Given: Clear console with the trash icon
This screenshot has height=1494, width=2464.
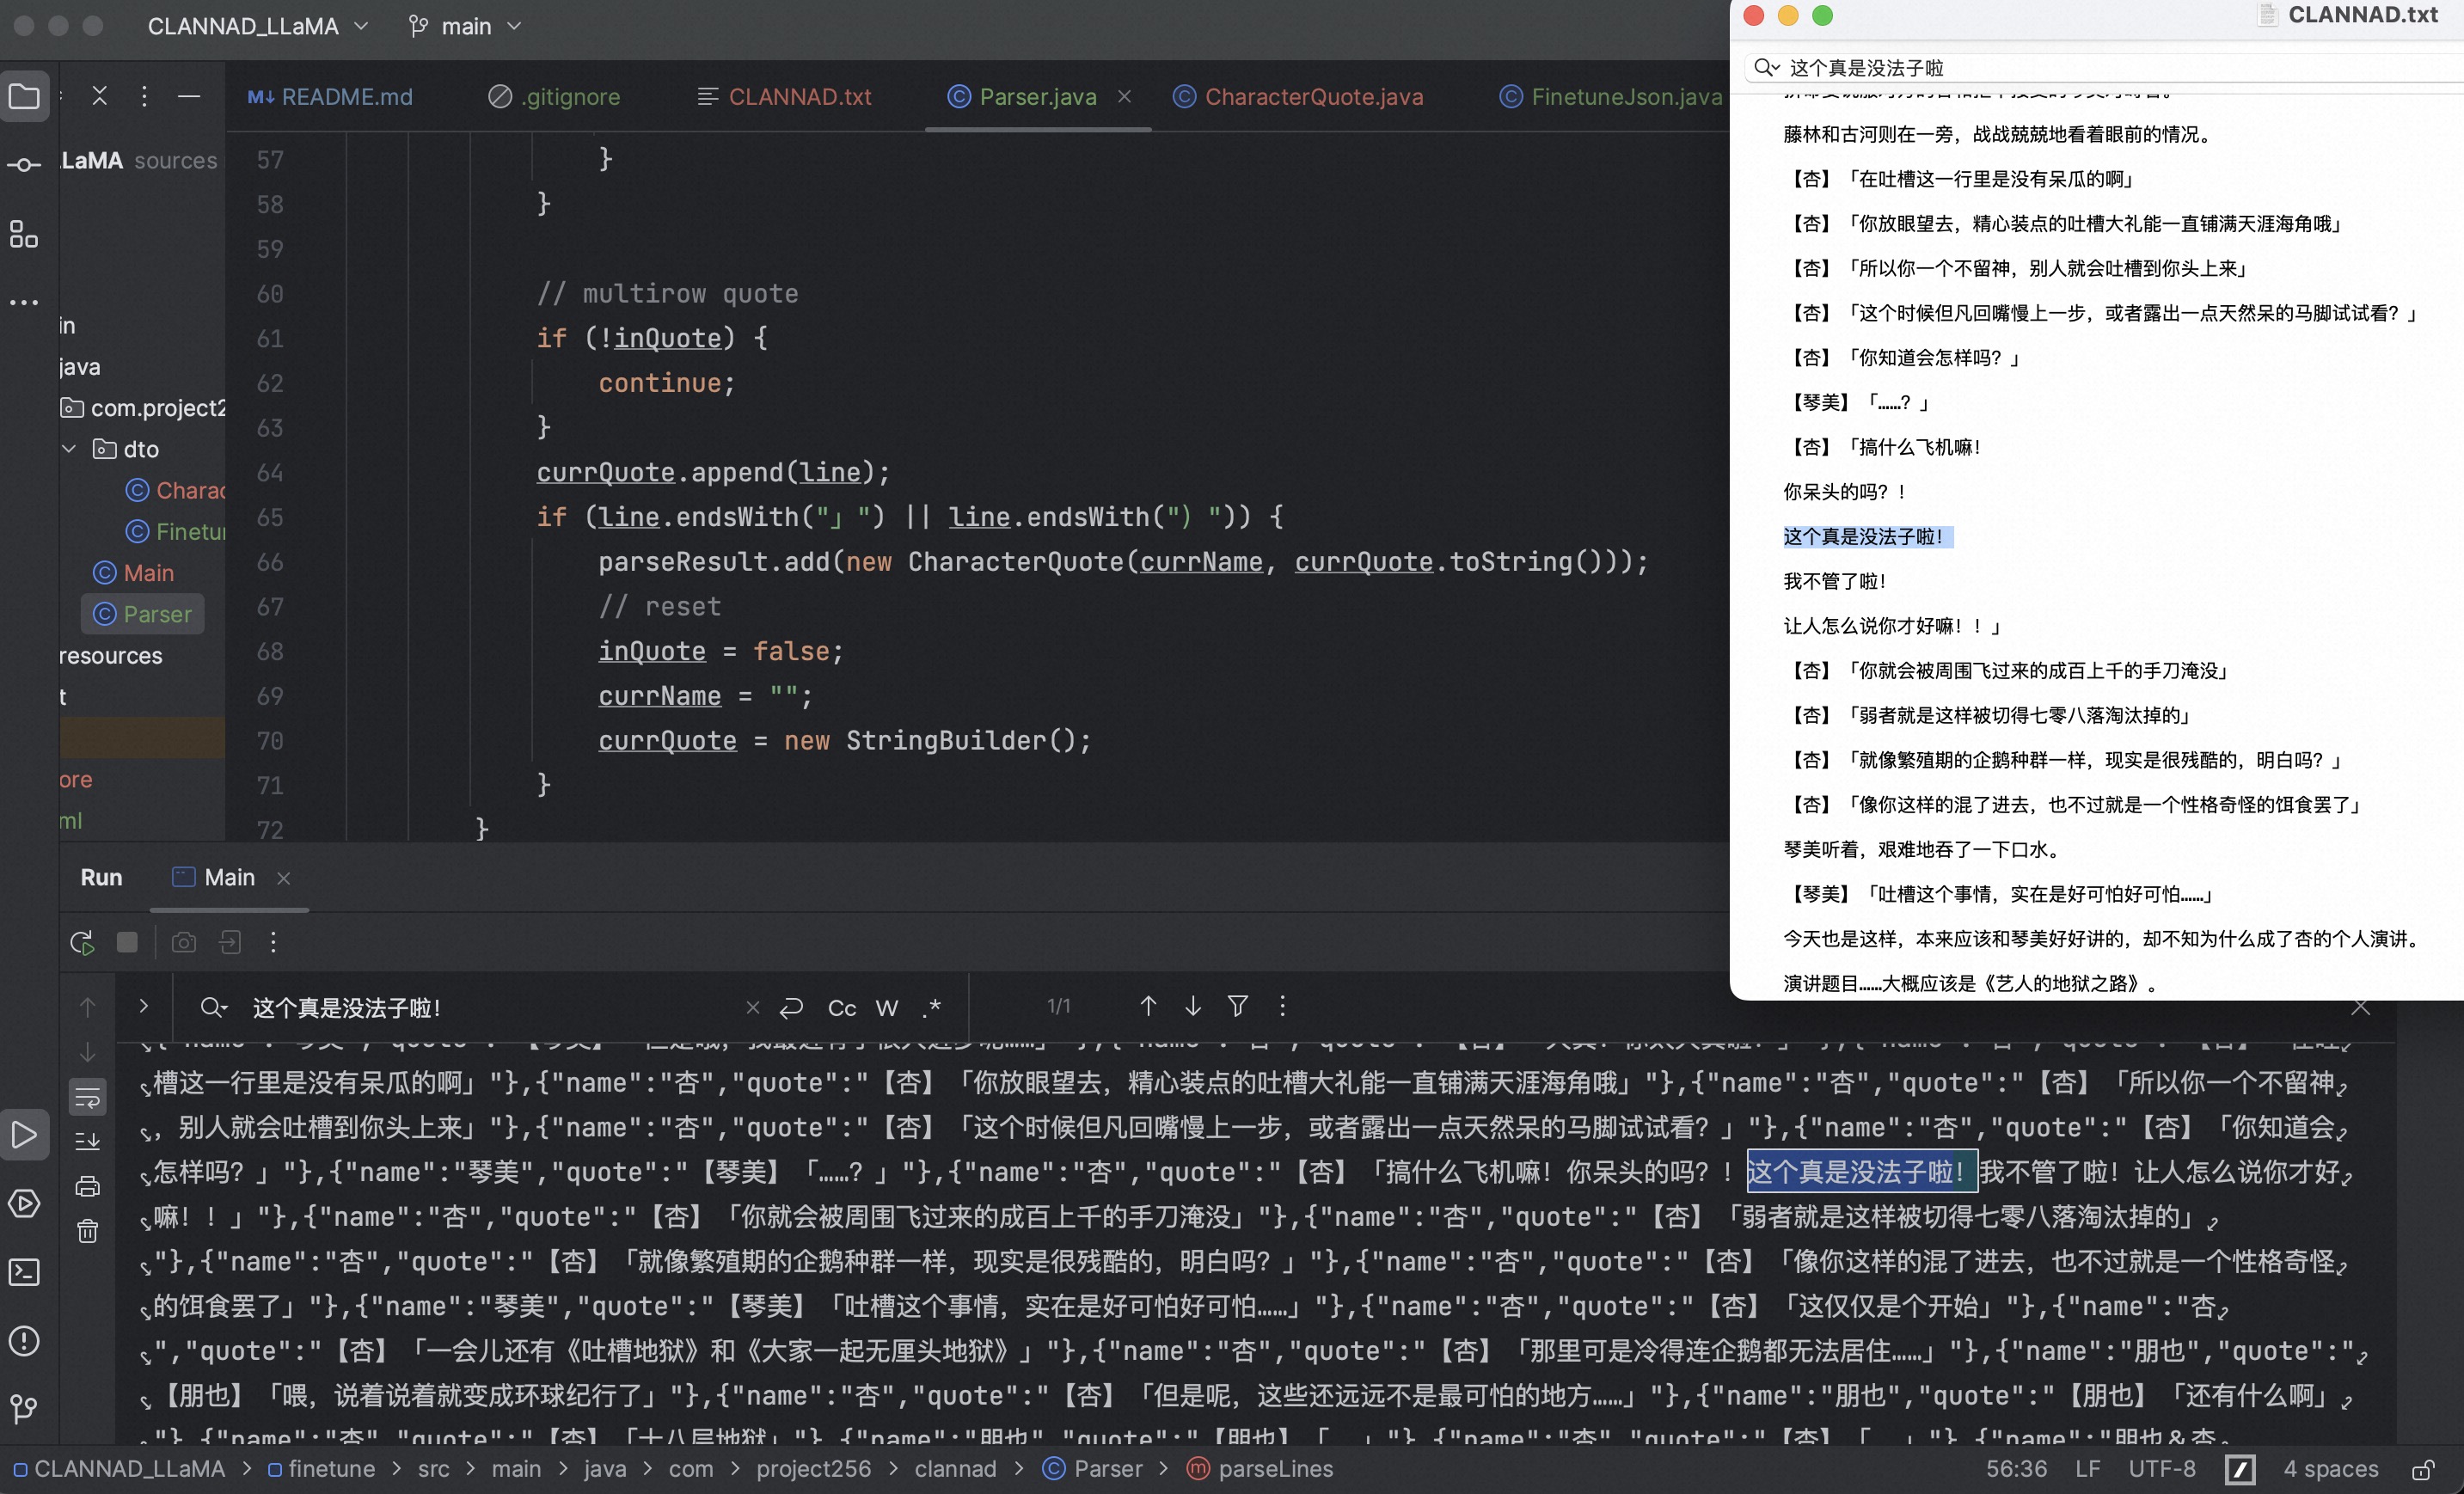Looking at the screenshot, I should 88,1231.
